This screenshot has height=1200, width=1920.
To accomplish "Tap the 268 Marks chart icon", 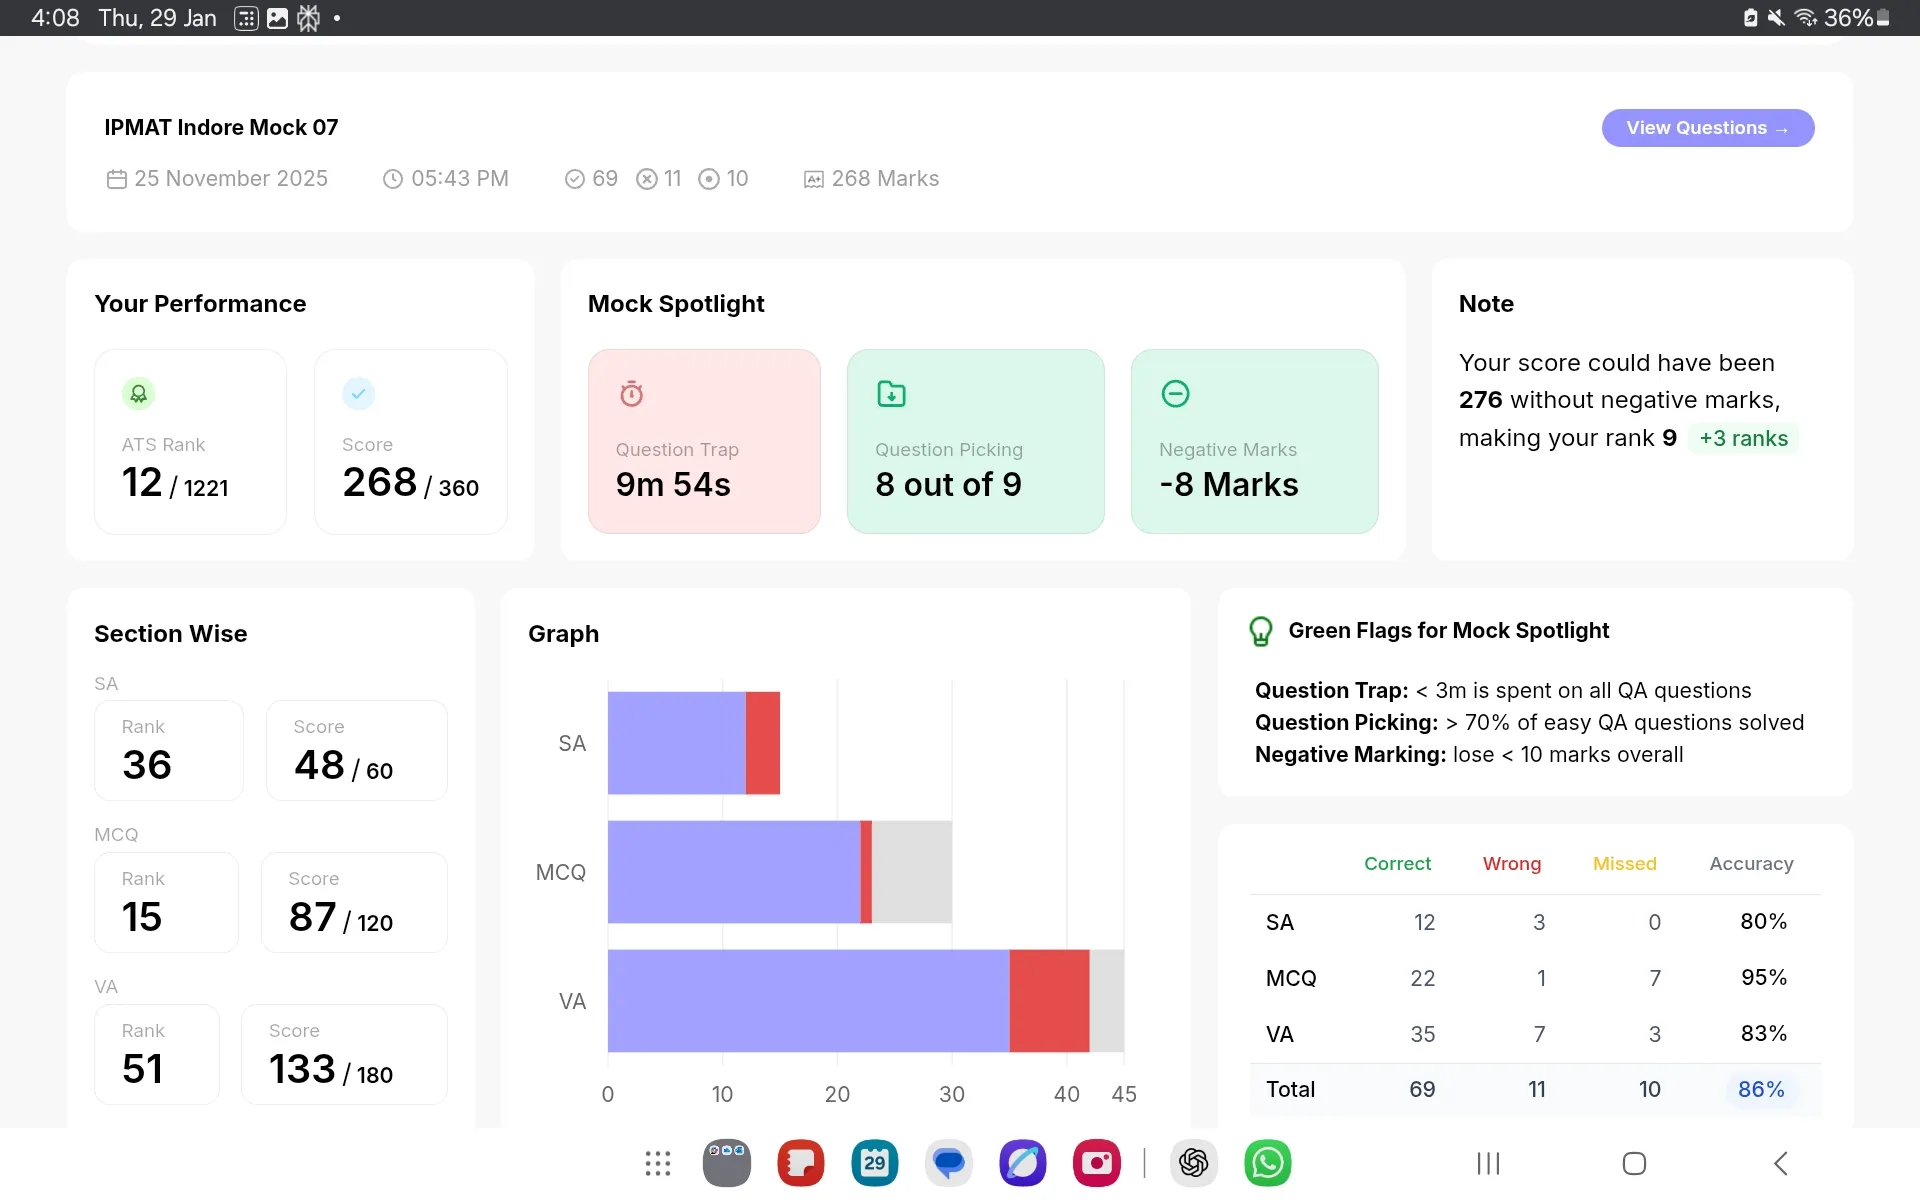I will pos(814,179).
